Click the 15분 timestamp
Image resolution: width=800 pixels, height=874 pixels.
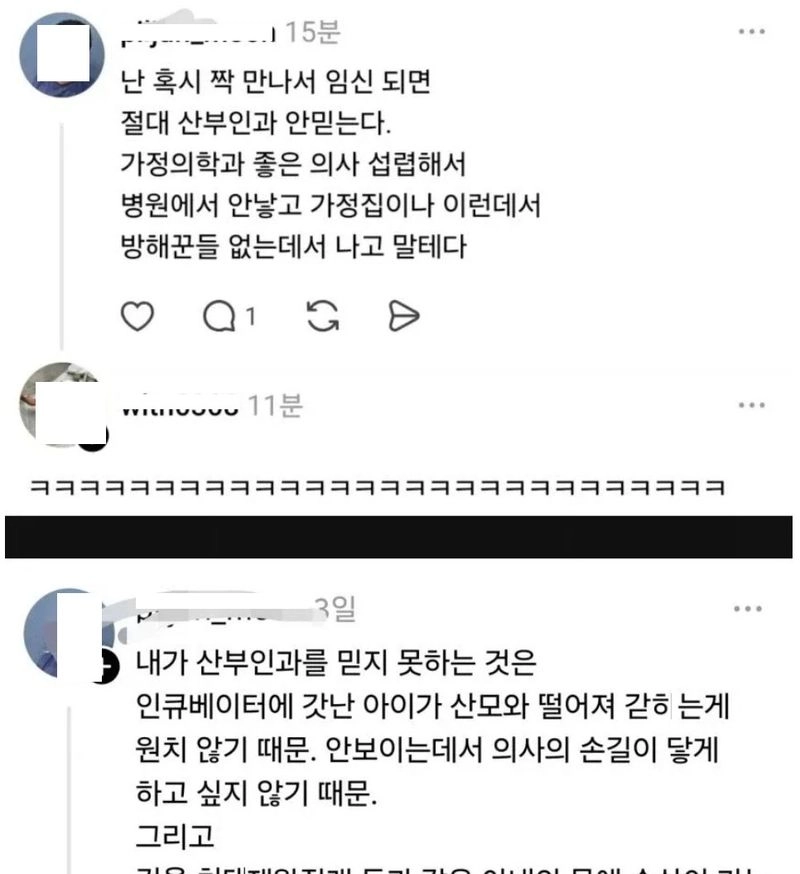click(x=313, y=32)
